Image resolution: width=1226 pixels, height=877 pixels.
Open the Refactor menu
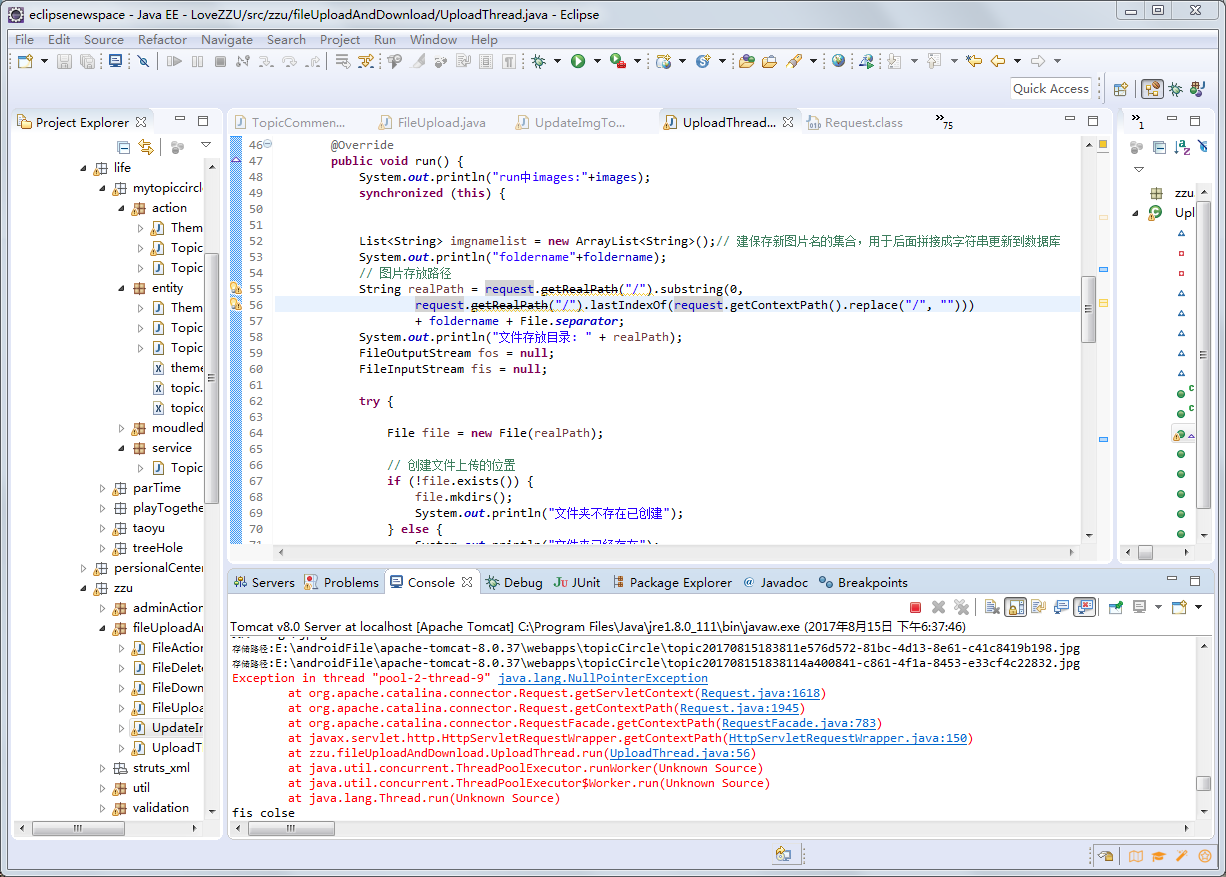[162, 39]
